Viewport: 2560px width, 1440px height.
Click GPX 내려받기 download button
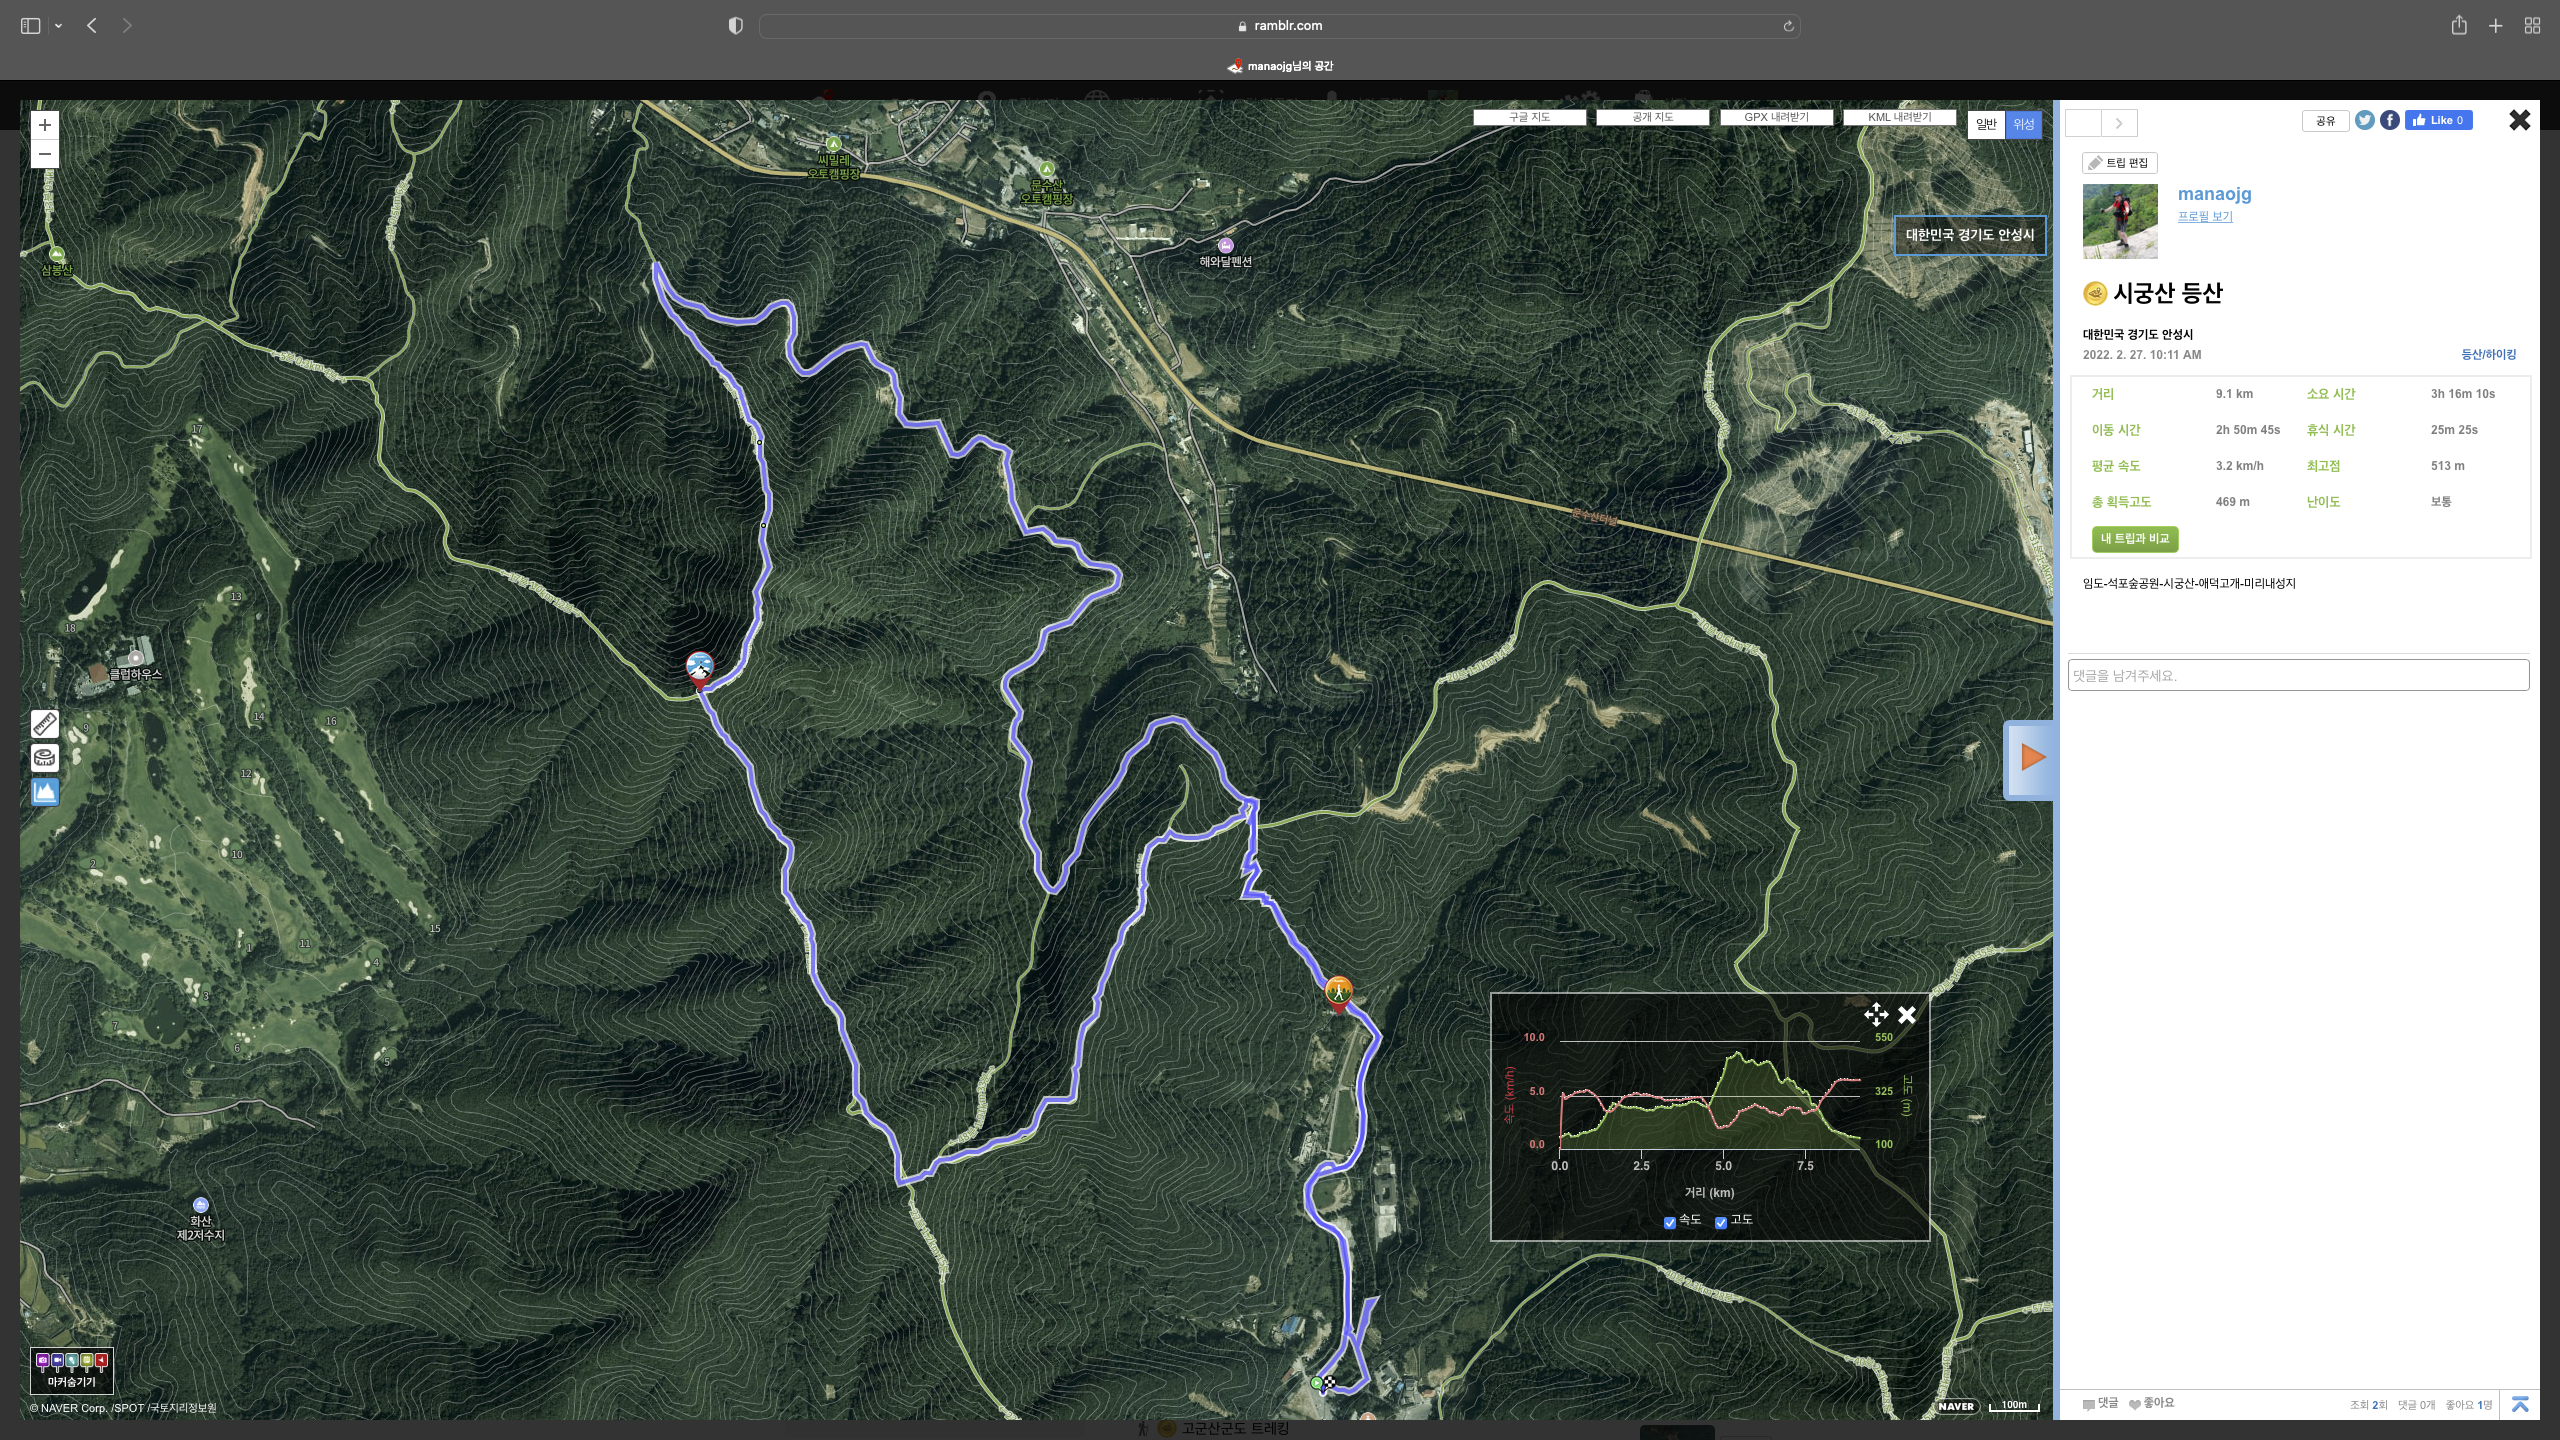tap(1776, 117)
